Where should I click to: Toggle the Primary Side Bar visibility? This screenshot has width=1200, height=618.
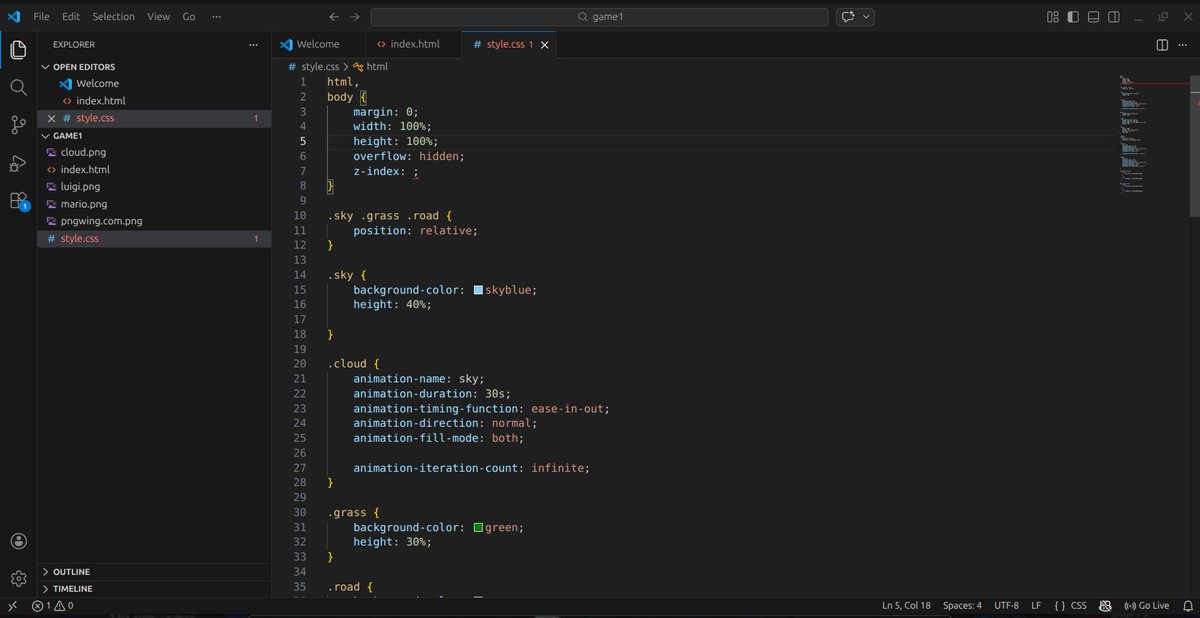point(1073,17)
